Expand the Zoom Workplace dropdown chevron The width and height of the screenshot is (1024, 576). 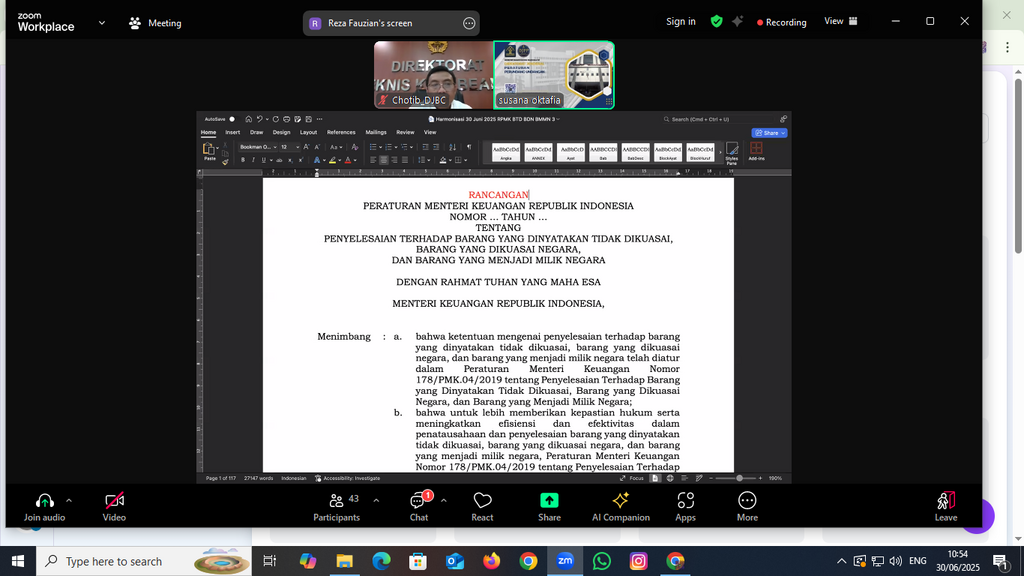[102, 23]
